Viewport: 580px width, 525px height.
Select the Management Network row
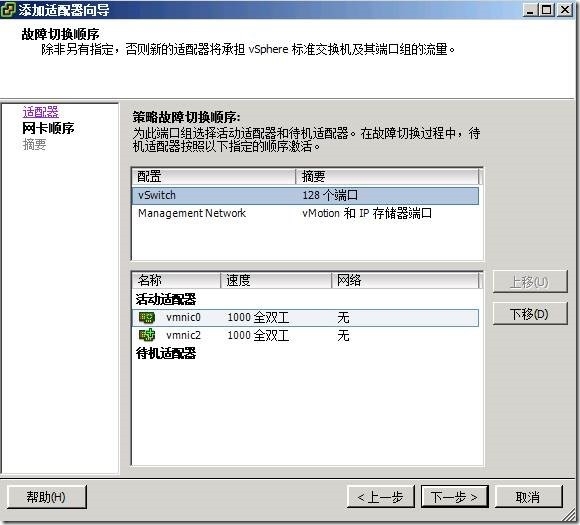click(x=305, y=213)
